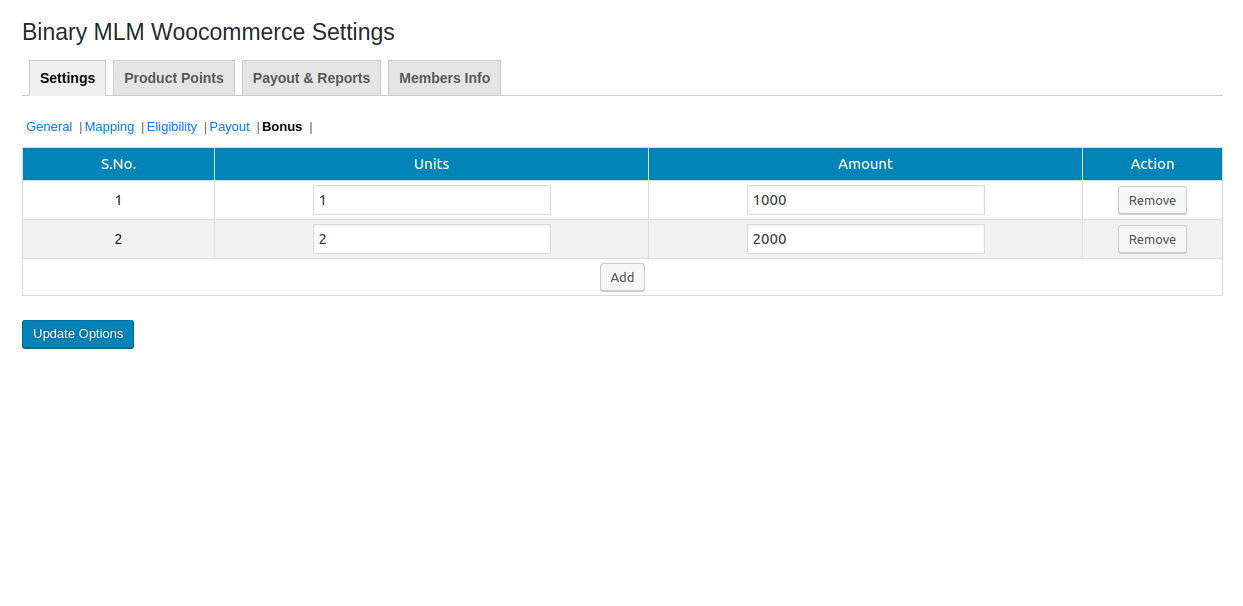Viewport: 1243px width, 606px height.
Task: Select the Mapping sub-menu link
Action: point(109,127)
